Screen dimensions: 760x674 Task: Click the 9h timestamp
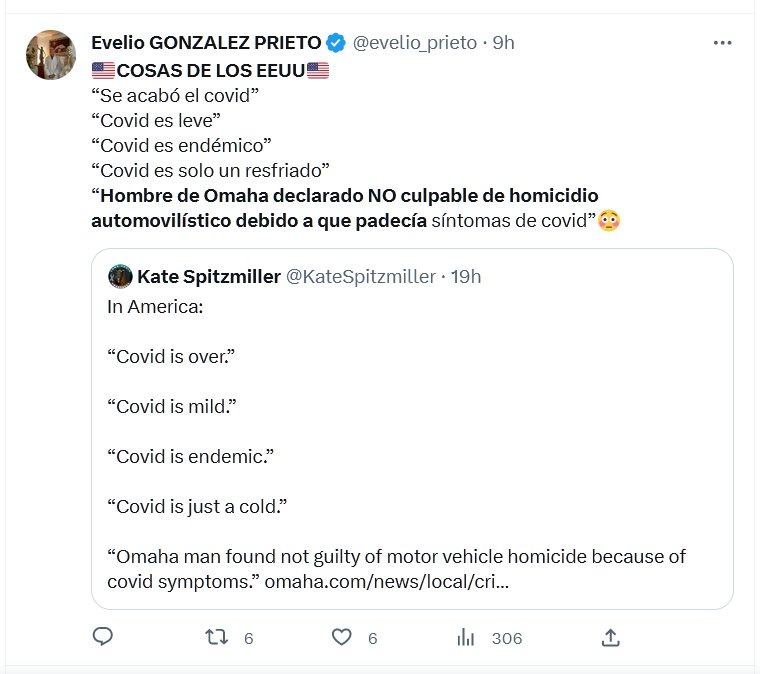click(504, 43)
